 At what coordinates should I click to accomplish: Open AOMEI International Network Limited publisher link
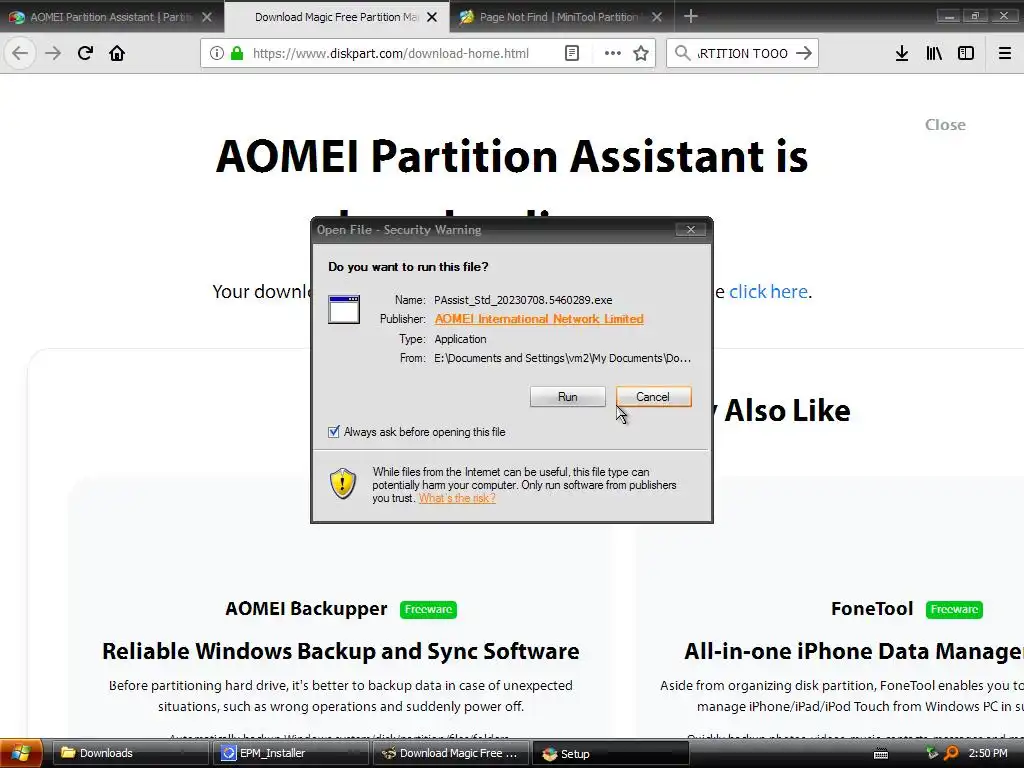coord(539,319)
